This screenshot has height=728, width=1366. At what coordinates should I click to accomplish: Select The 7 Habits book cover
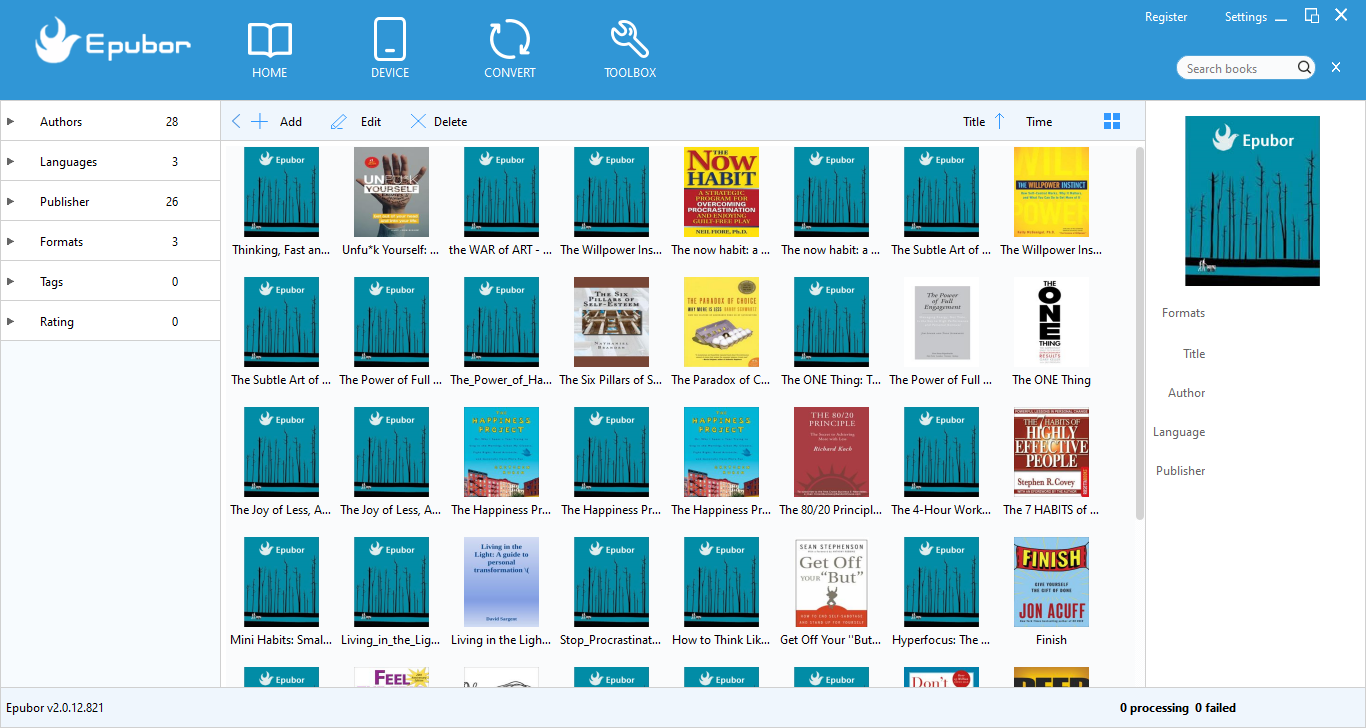1051,452
